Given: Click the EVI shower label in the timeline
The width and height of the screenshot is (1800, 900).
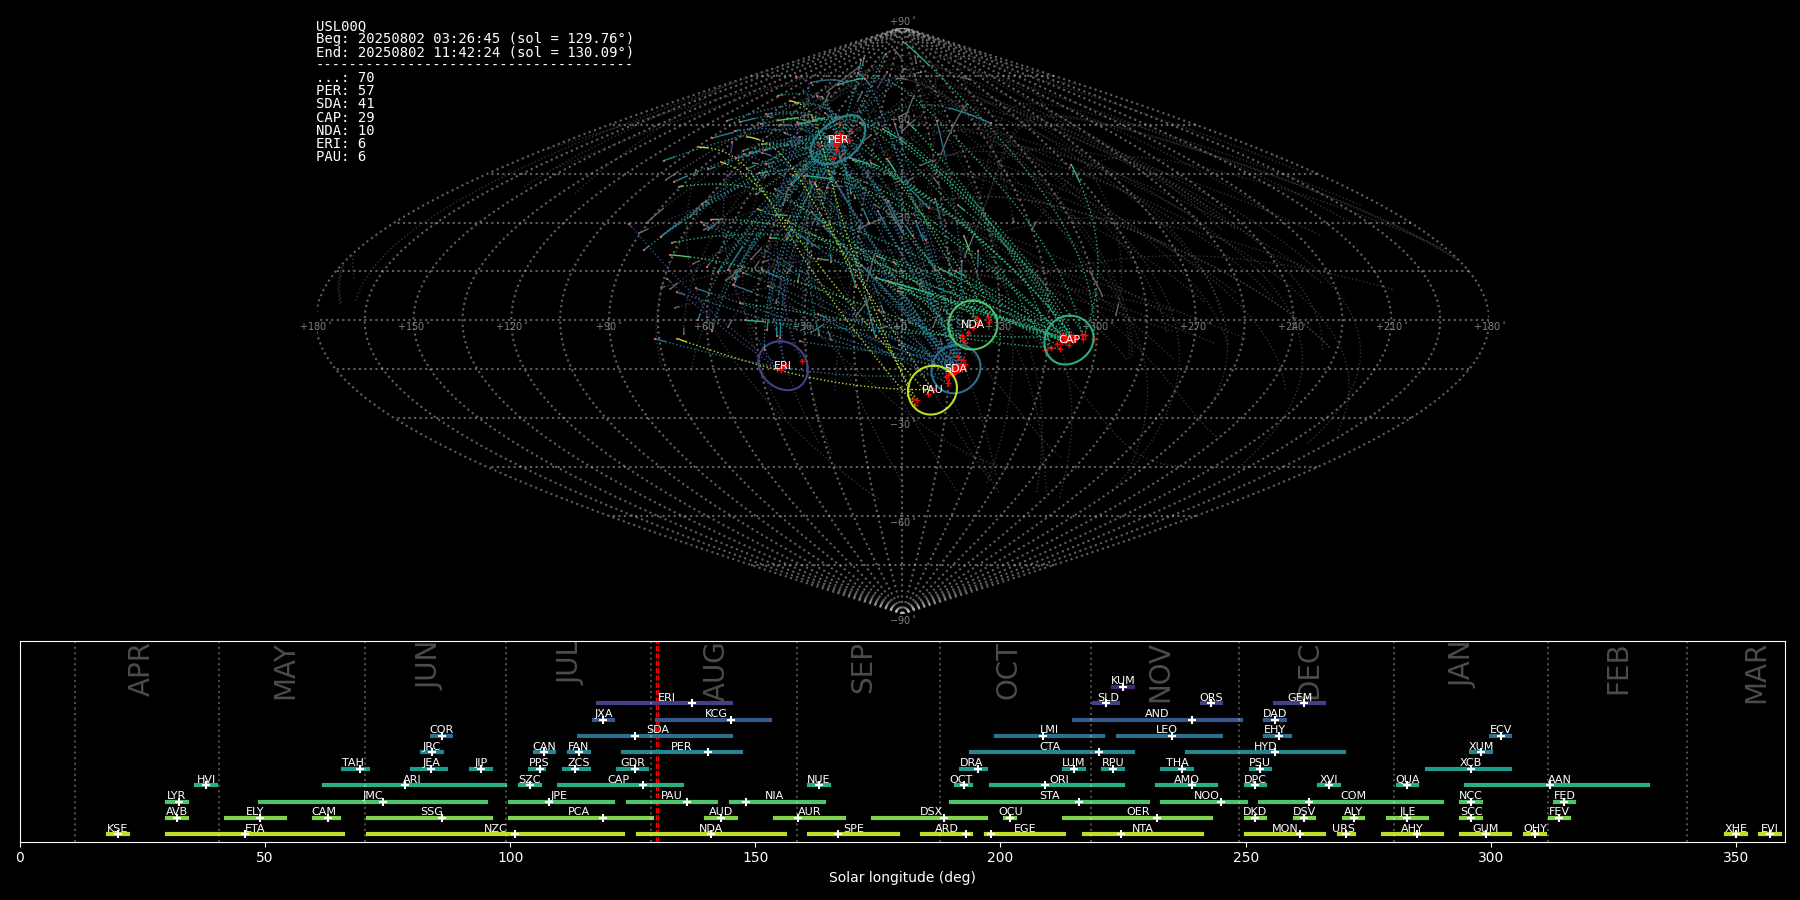Looking at the screenshot, I should tap(1769, 829).
